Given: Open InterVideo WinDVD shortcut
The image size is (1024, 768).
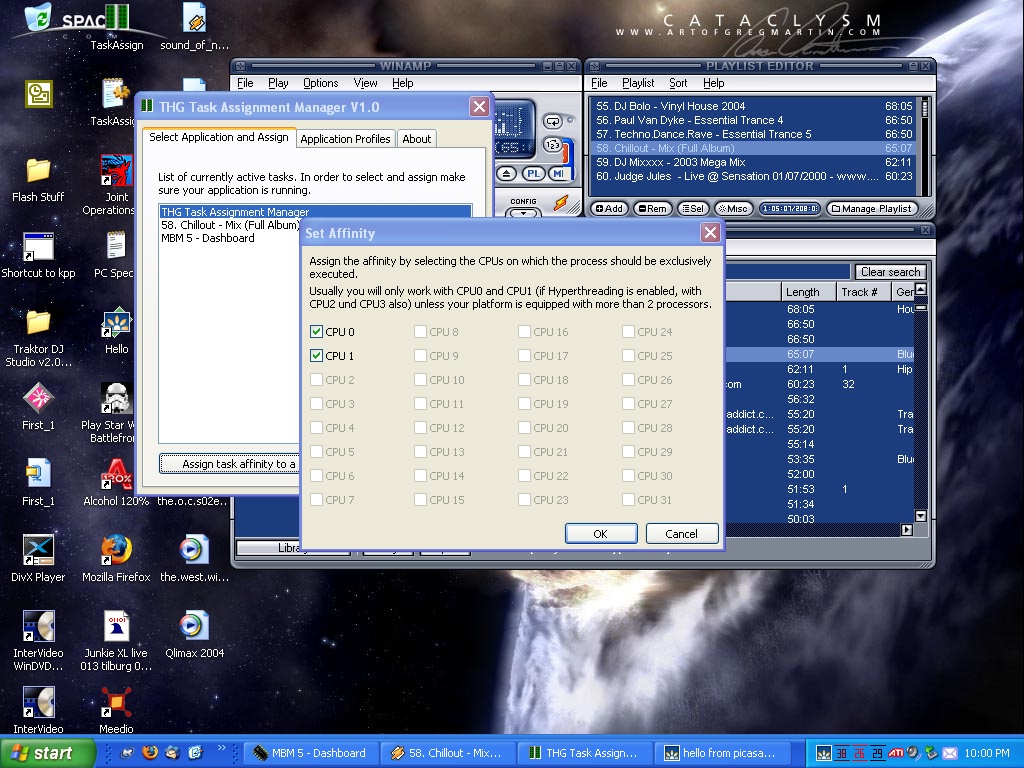Looking at the screenshot, I should pyautogui.click(x=38, y=641).
